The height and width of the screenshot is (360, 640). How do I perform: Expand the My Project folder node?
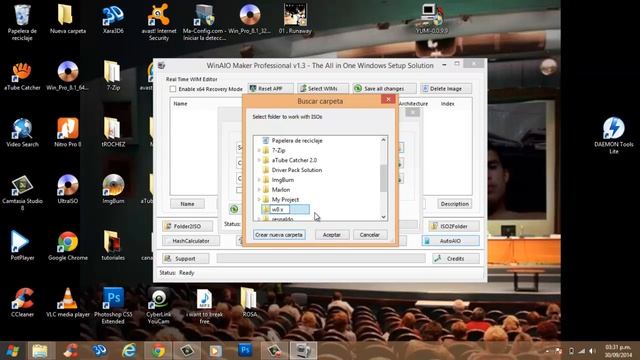[259, 199]
